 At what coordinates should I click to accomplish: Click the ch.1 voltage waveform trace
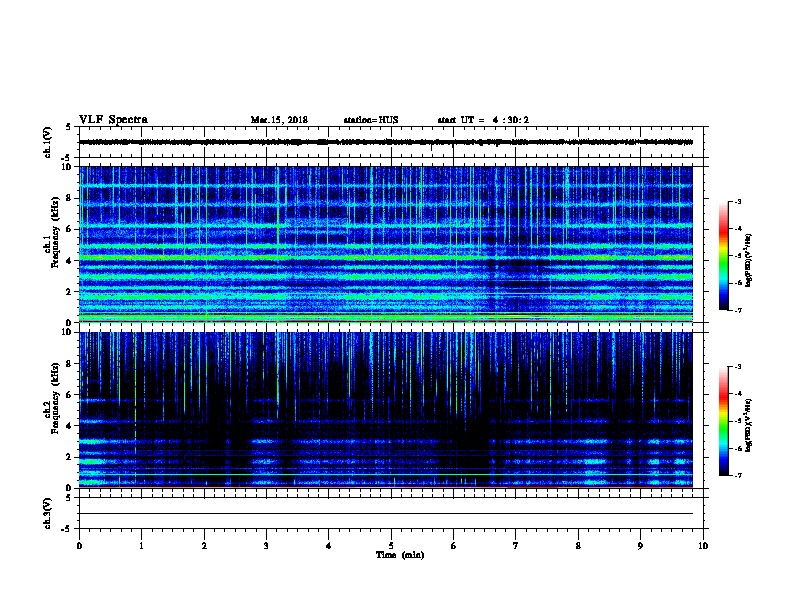click(386, 142)
